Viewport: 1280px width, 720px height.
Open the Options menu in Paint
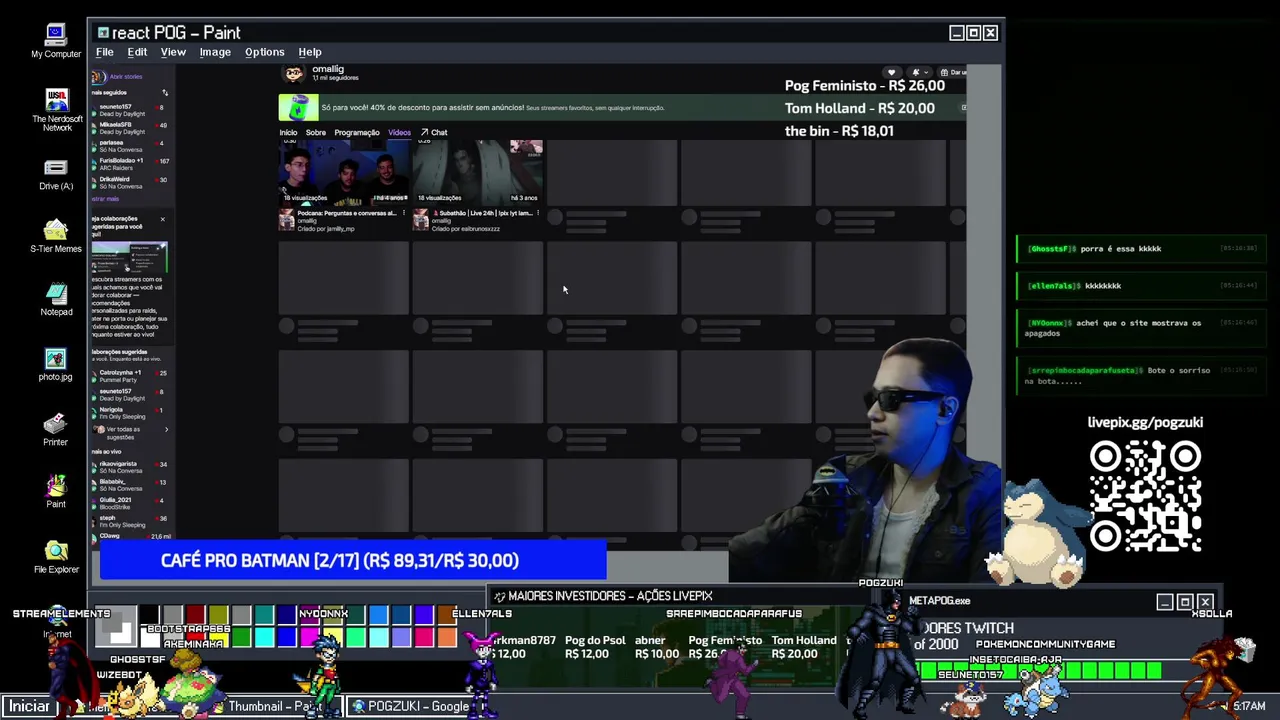265,52
